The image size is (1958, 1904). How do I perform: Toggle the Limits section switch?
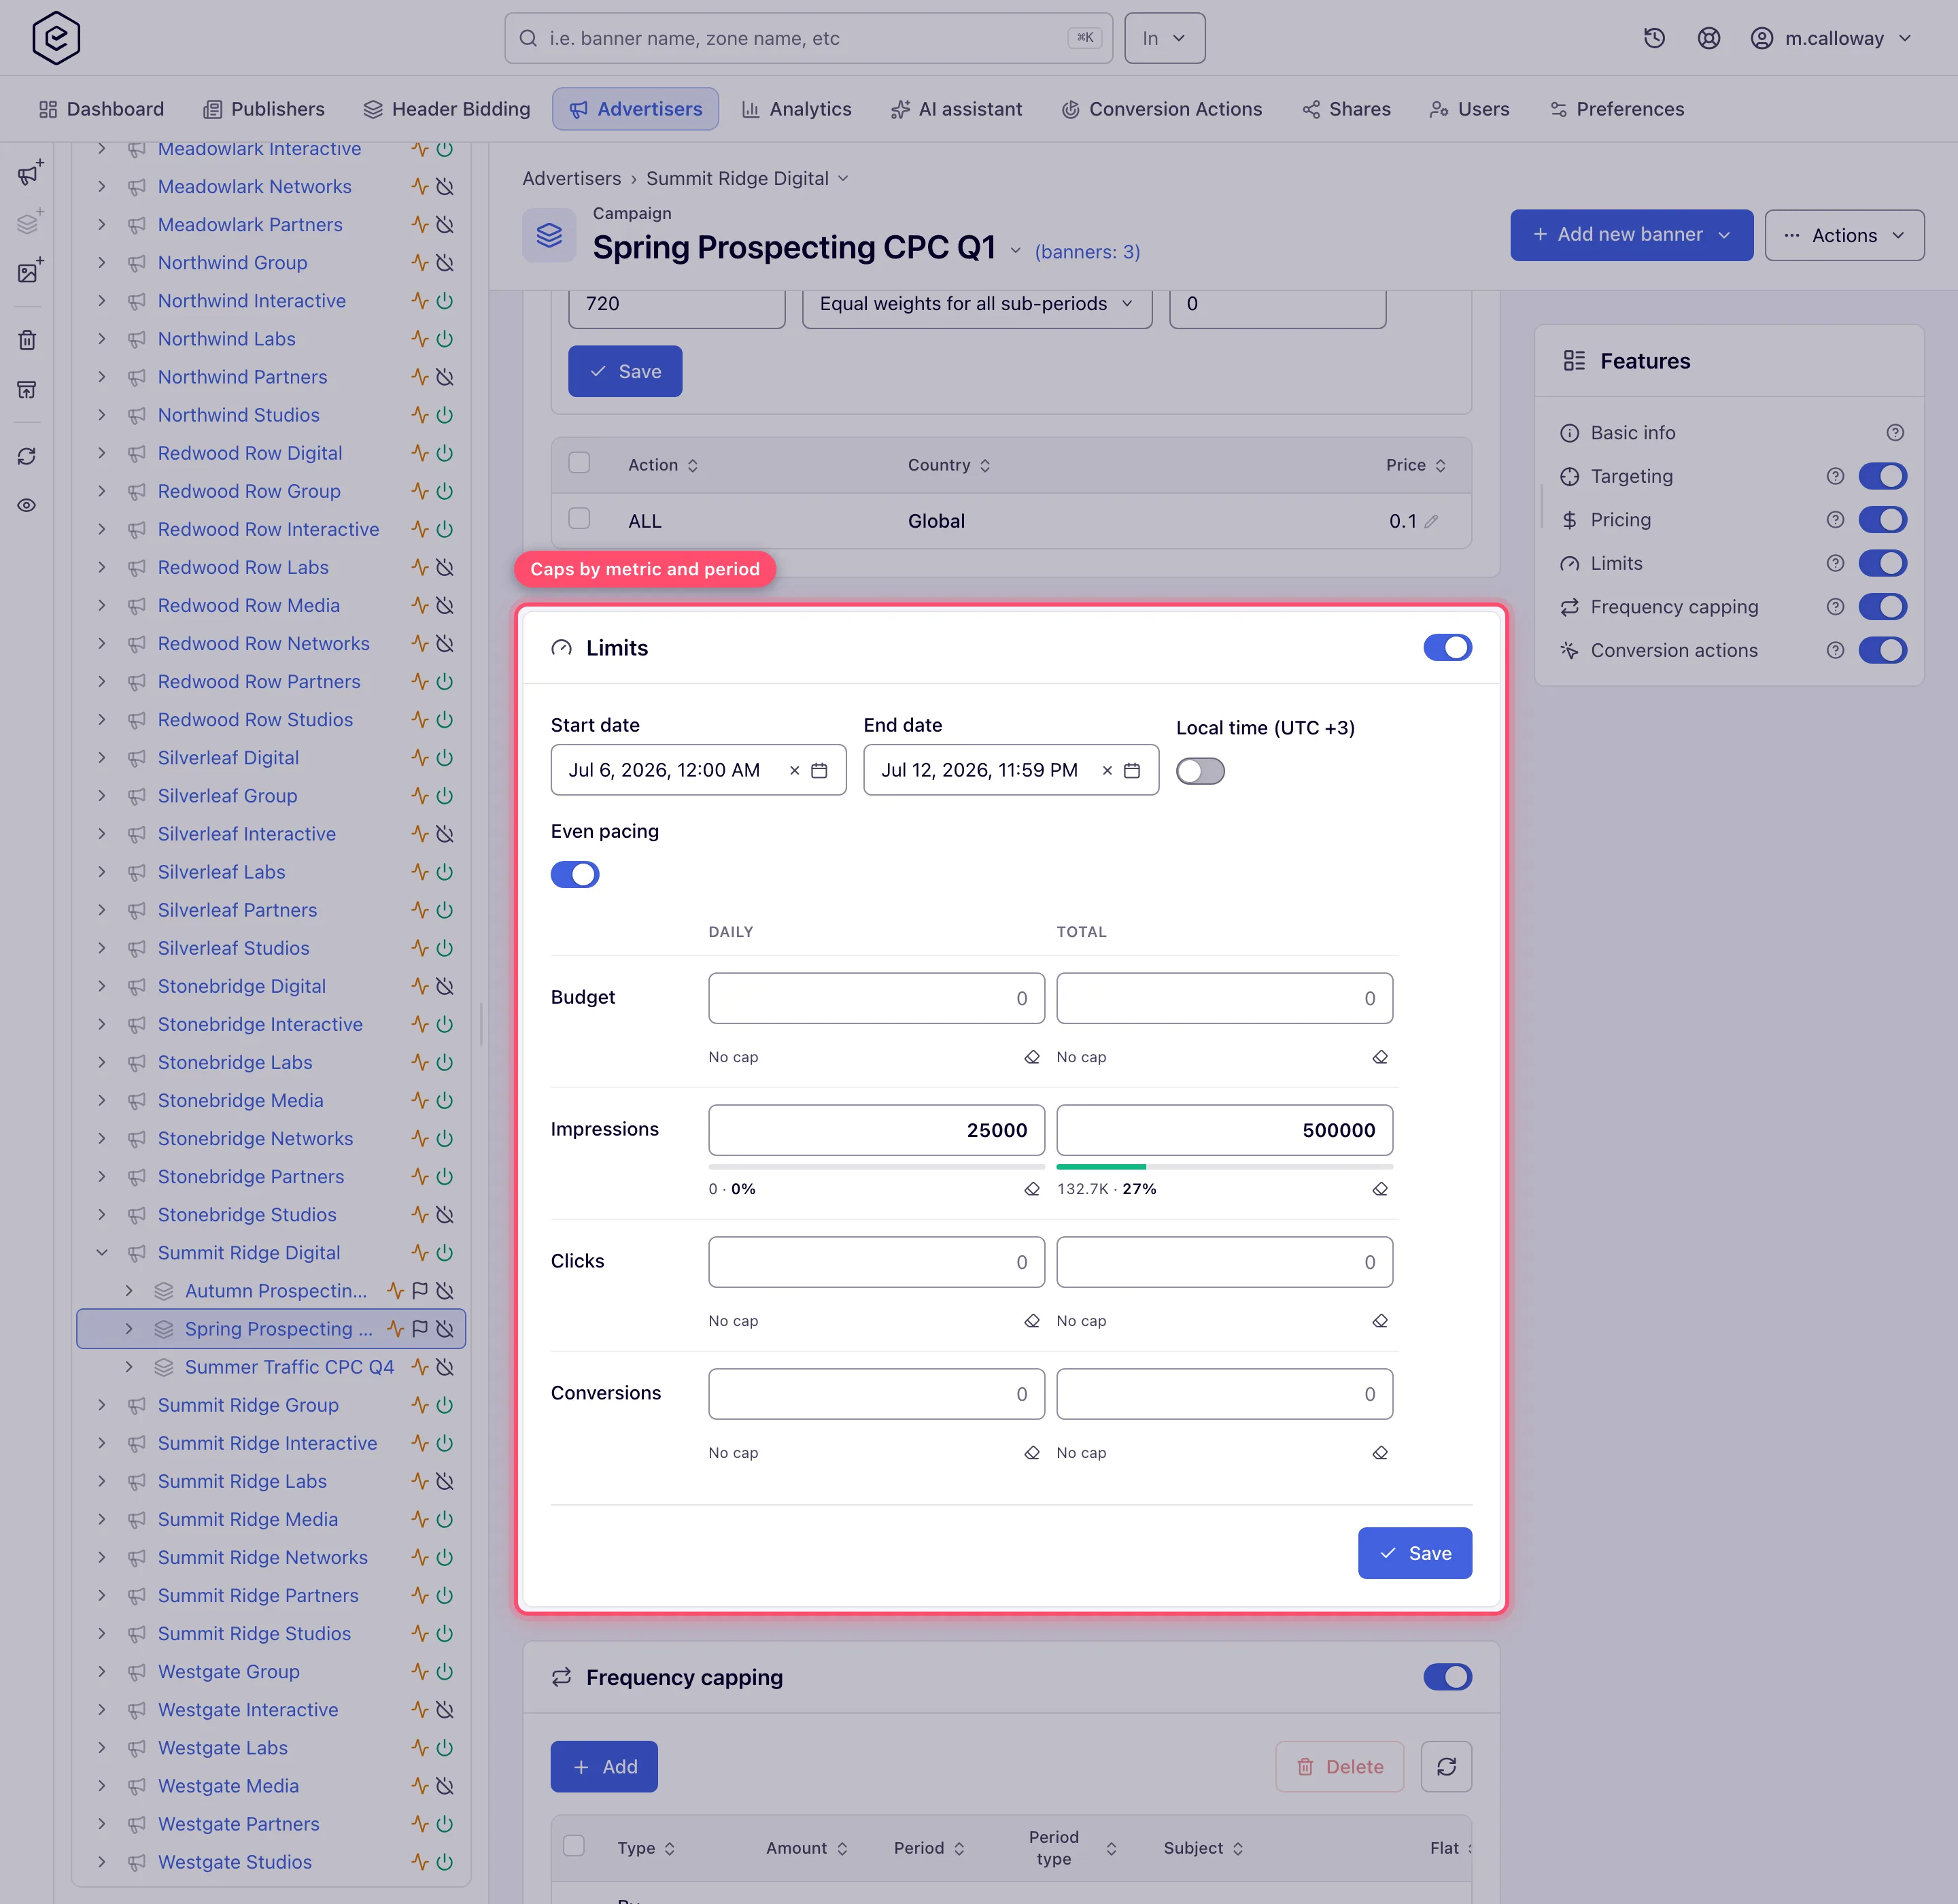[1447, 648]
